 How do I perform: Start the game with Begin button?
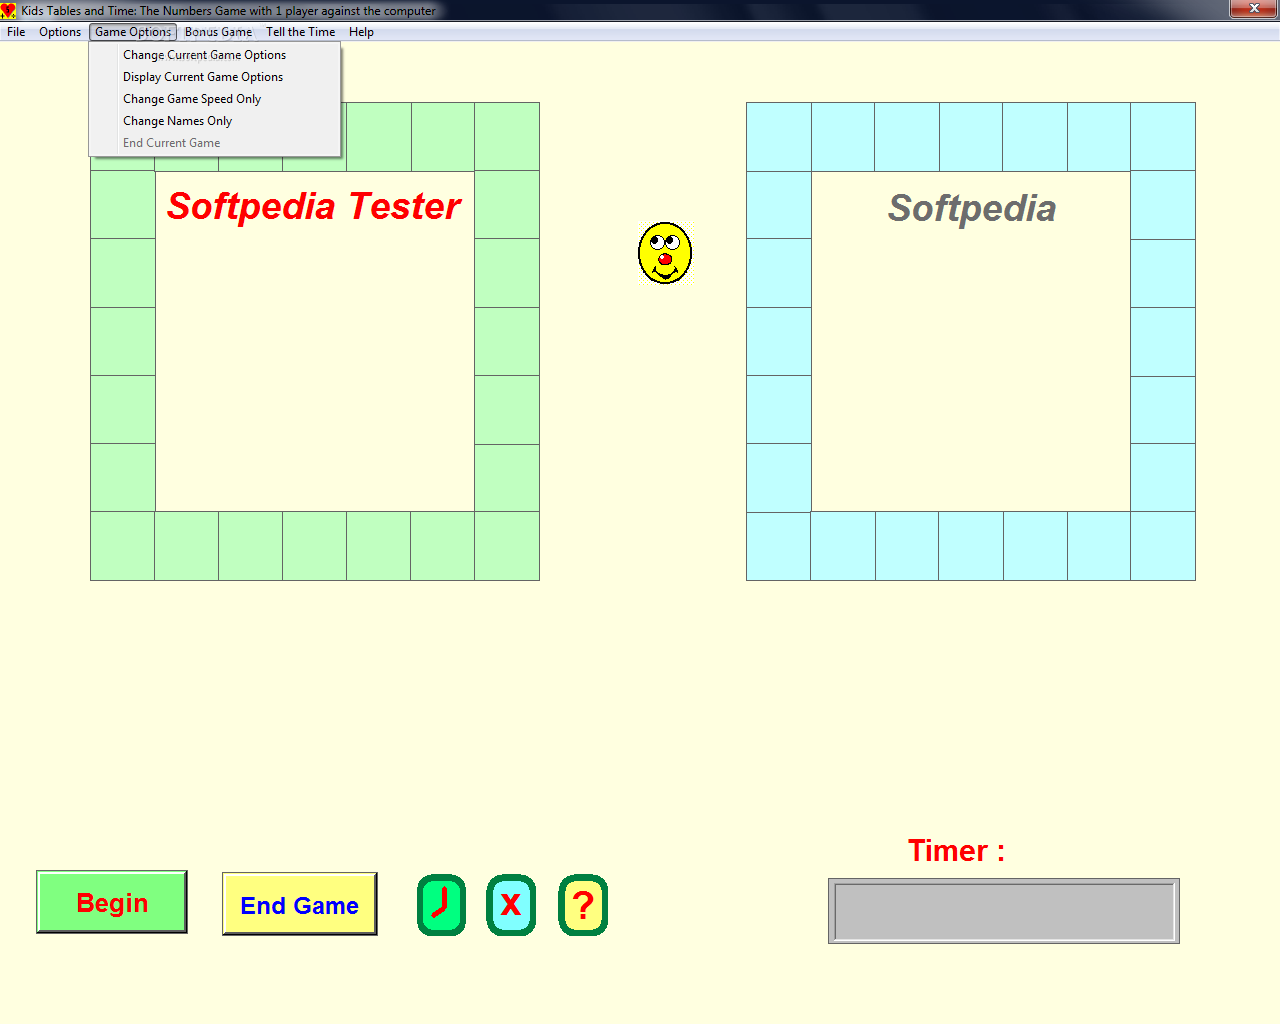112,902
